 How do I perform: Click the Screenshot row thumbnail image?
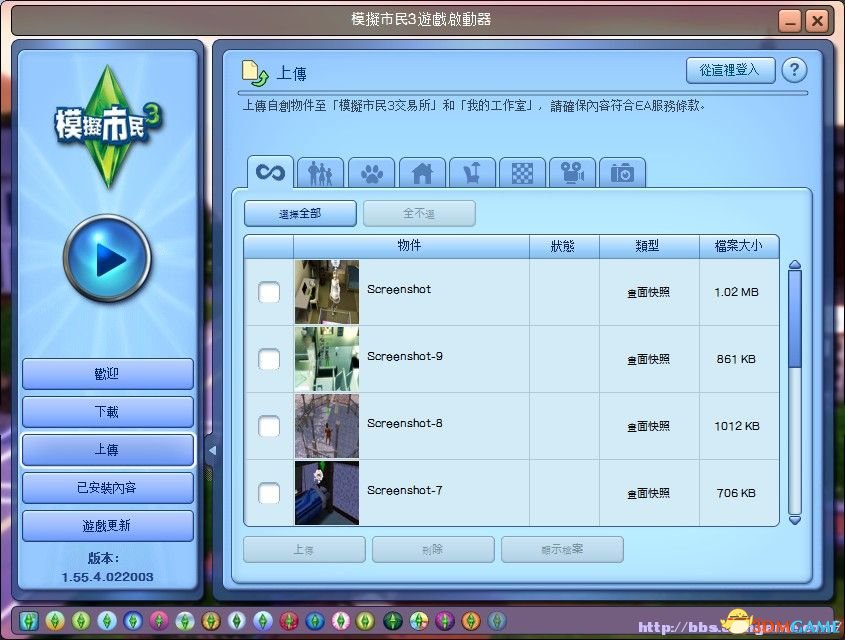327,292
